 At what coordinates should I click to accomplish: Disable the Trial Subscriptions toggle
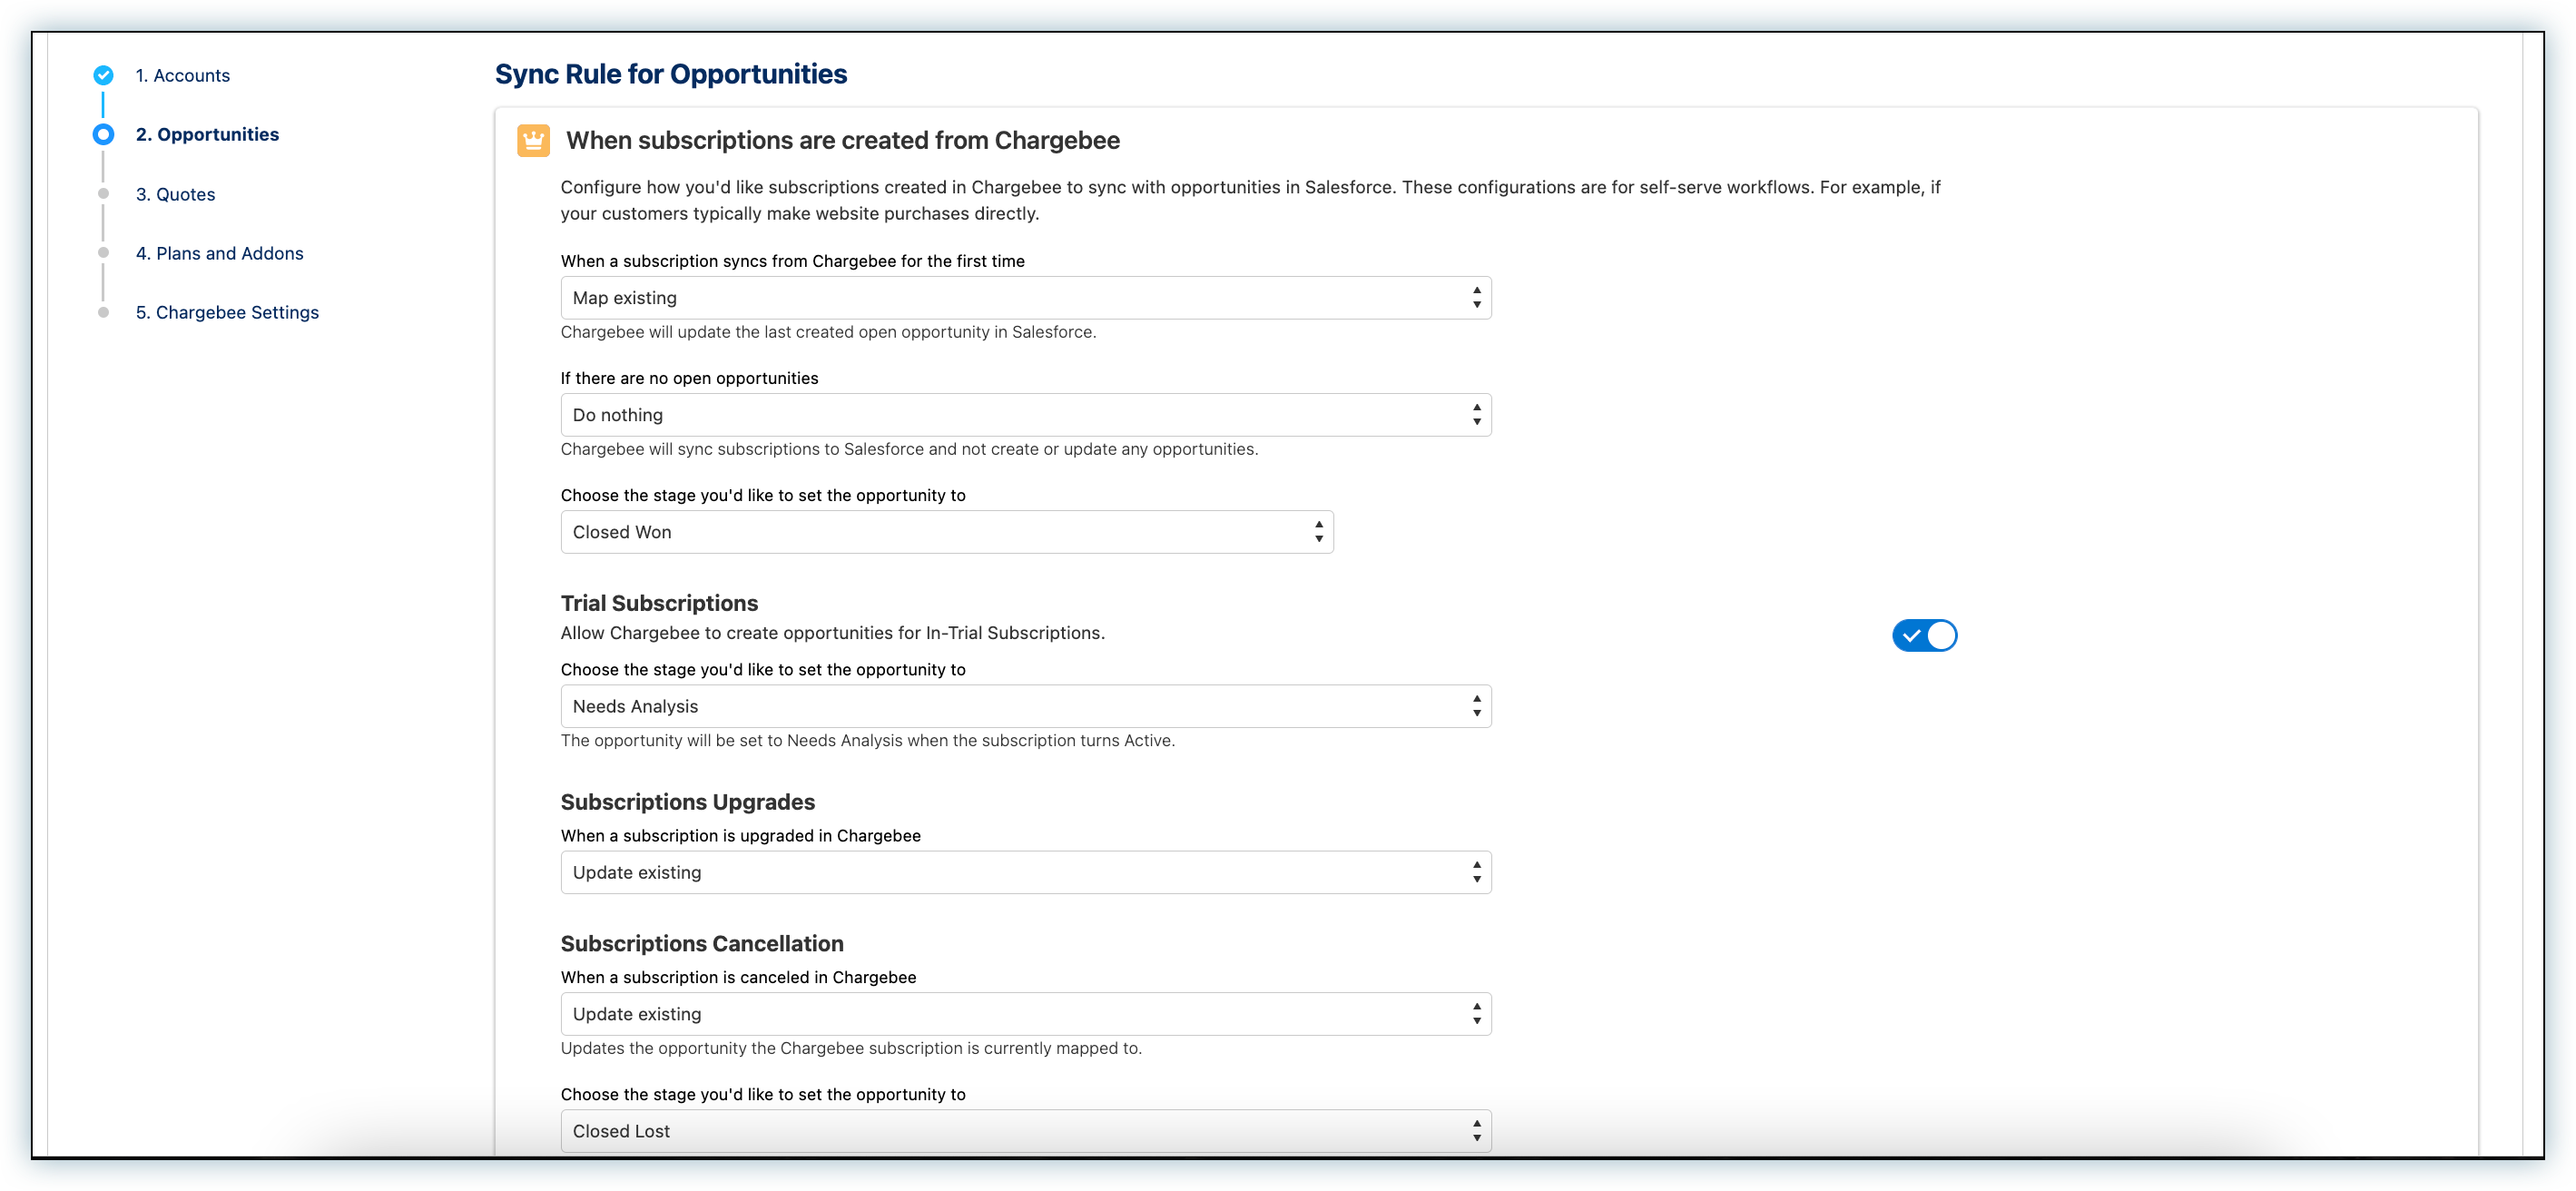(x=1923, y=635)
